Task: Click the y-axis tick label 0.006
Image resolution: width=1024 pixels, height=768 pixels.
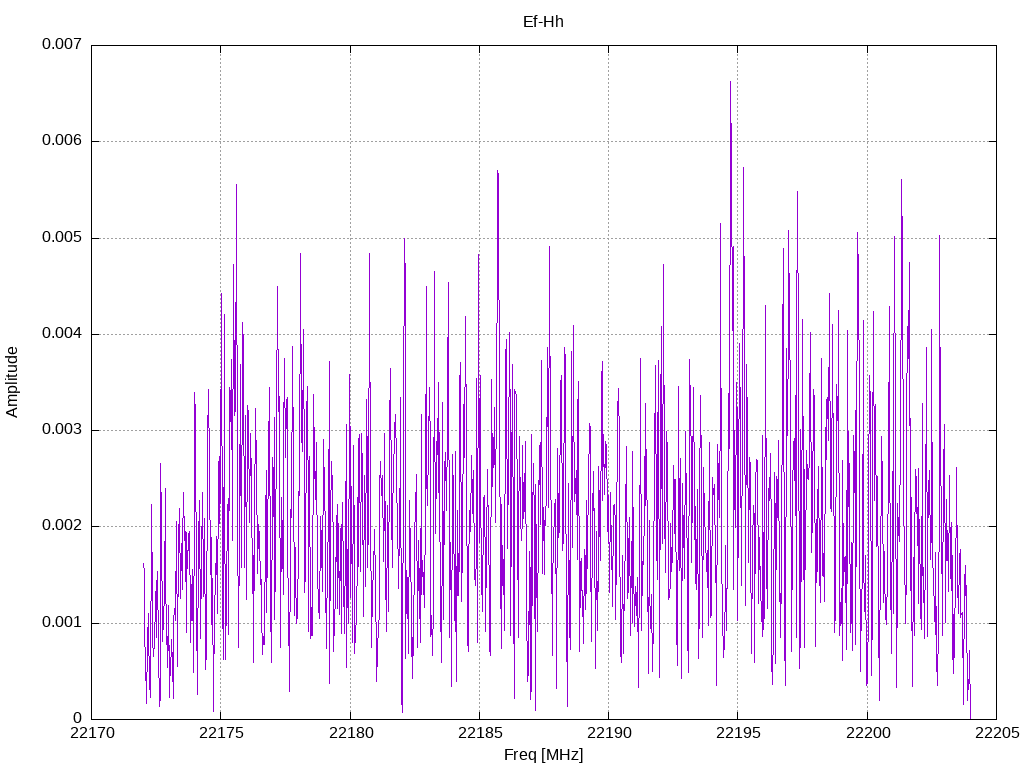Action: tap(62, 140)
